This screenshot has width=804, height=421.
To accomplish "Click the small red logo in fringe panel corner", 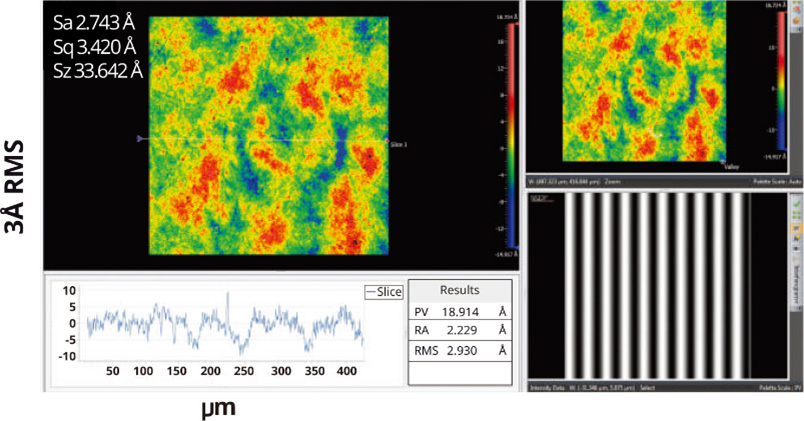I will 538,199.
